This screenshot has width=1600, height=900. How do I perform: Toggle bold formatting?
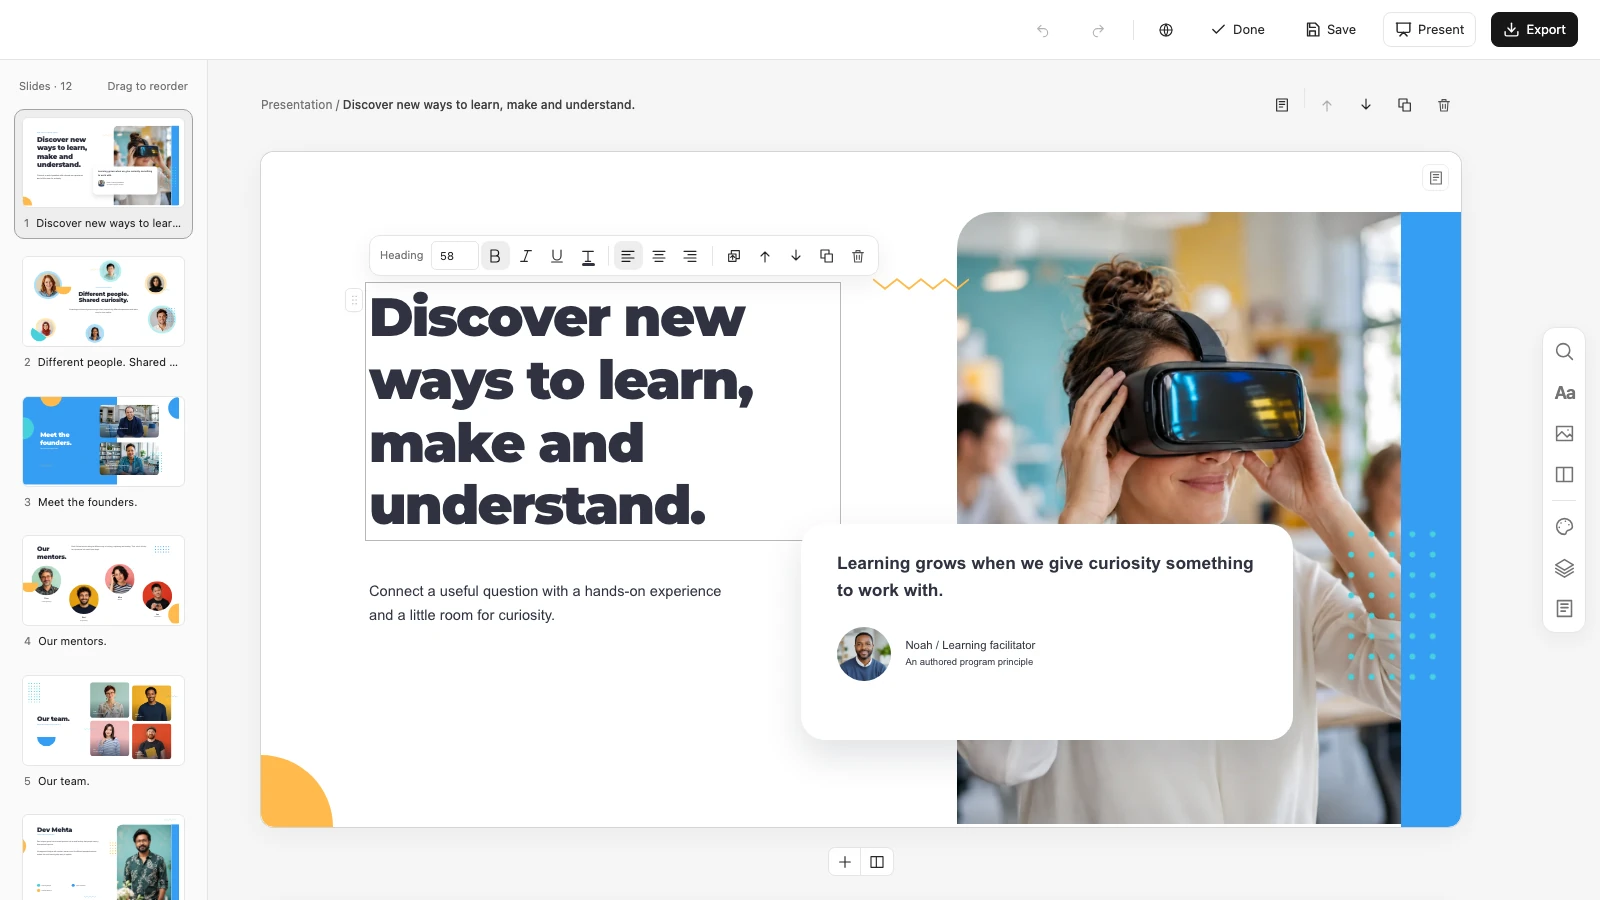pos(495,256)
